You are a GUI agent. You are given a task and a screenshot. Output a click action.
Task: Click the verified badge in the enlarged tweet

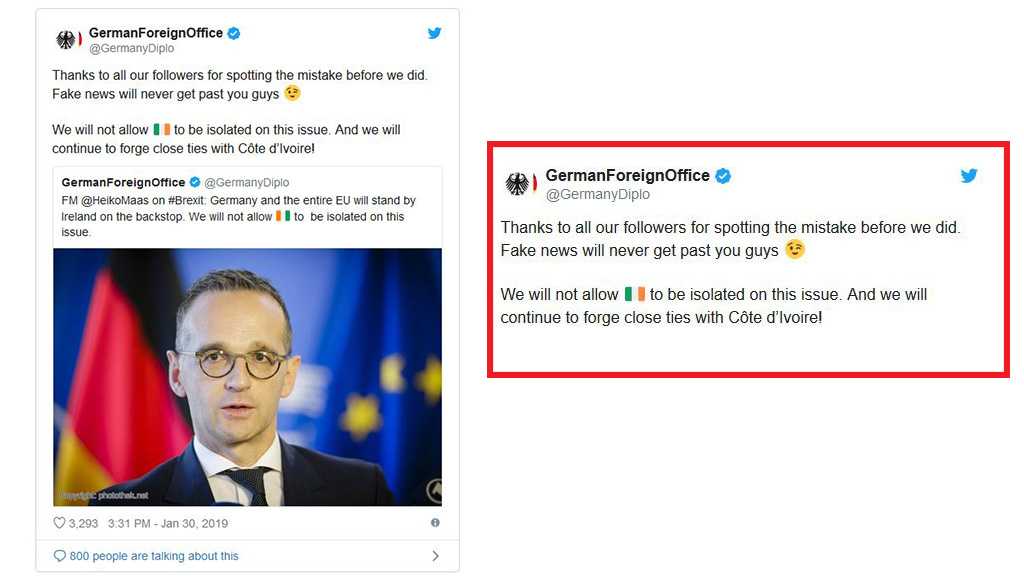pyautogui.click(x=723, y=176)
